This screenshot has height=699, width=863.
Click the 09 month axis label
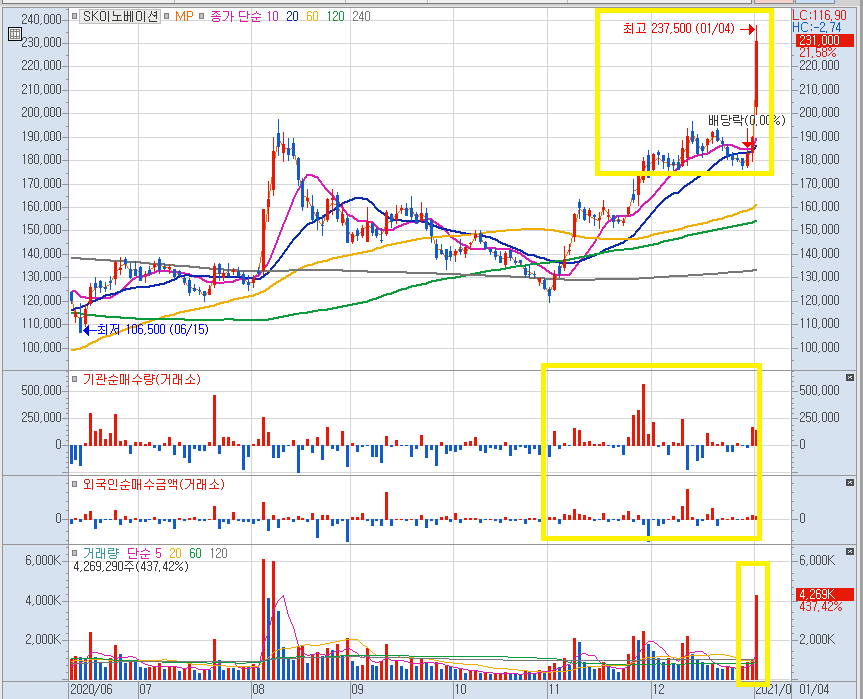coord(357,690)
